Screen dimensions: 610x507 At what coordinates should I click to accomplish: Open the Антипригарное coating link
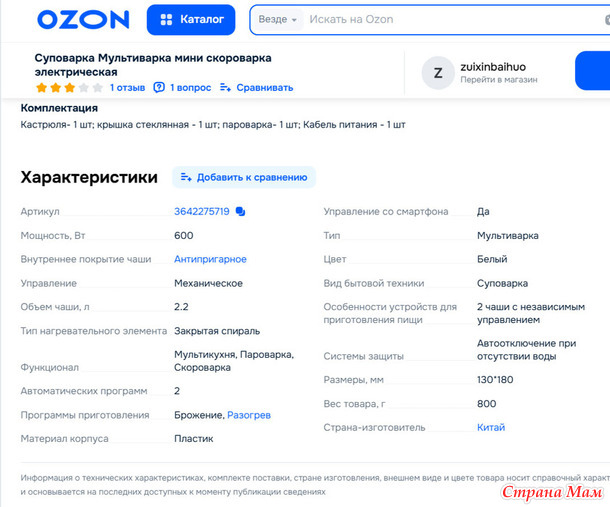click(210, 259)
